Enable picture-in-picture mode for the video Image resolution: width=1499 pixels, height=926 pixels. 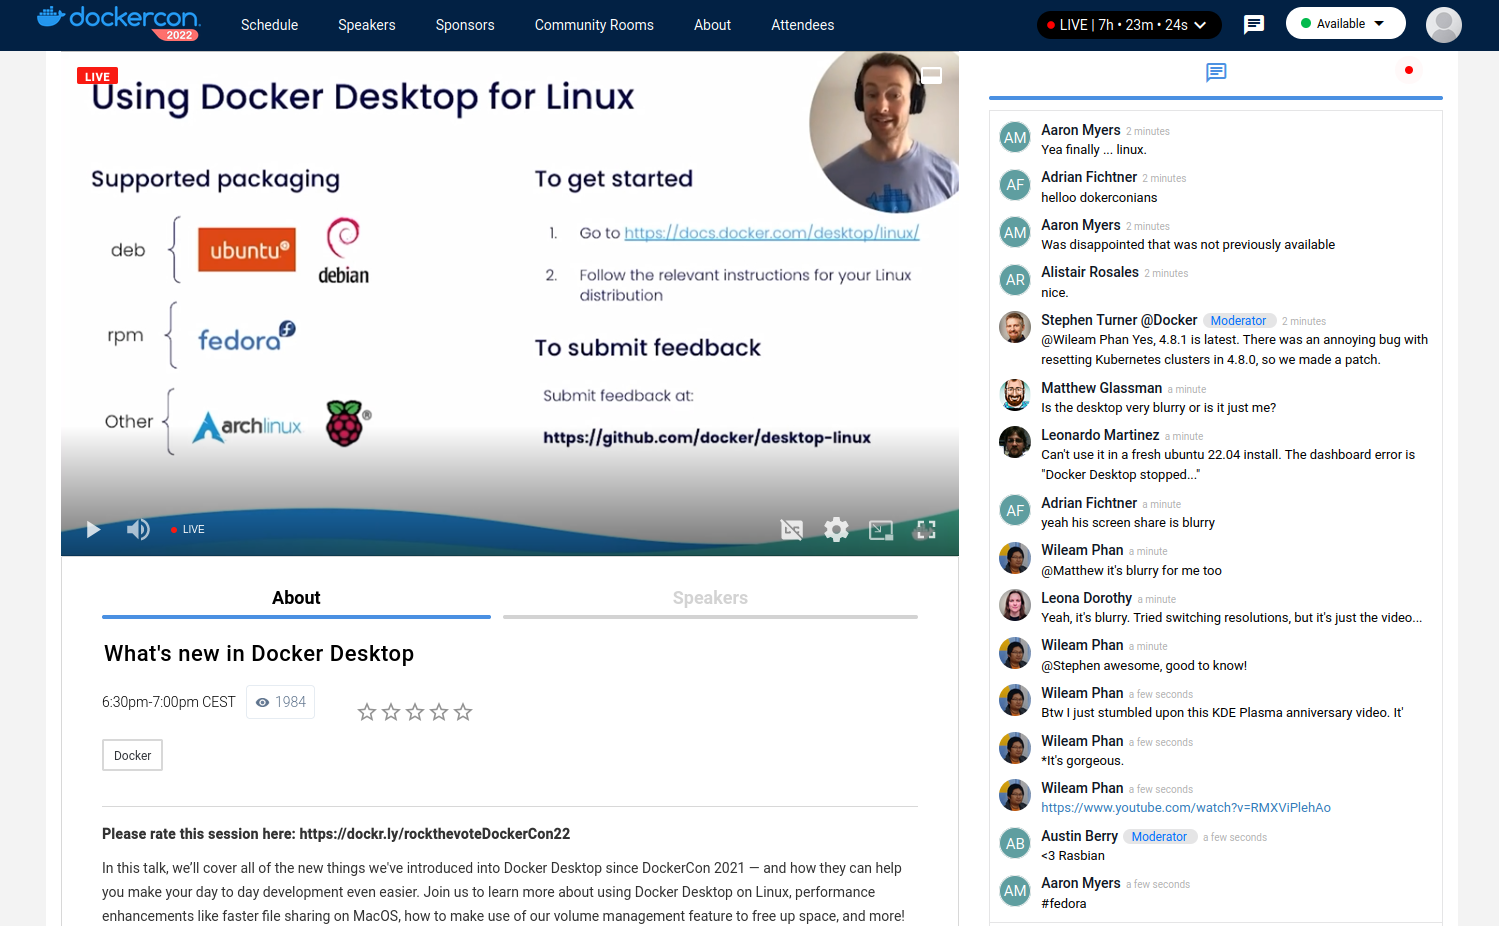coord(881,530)
